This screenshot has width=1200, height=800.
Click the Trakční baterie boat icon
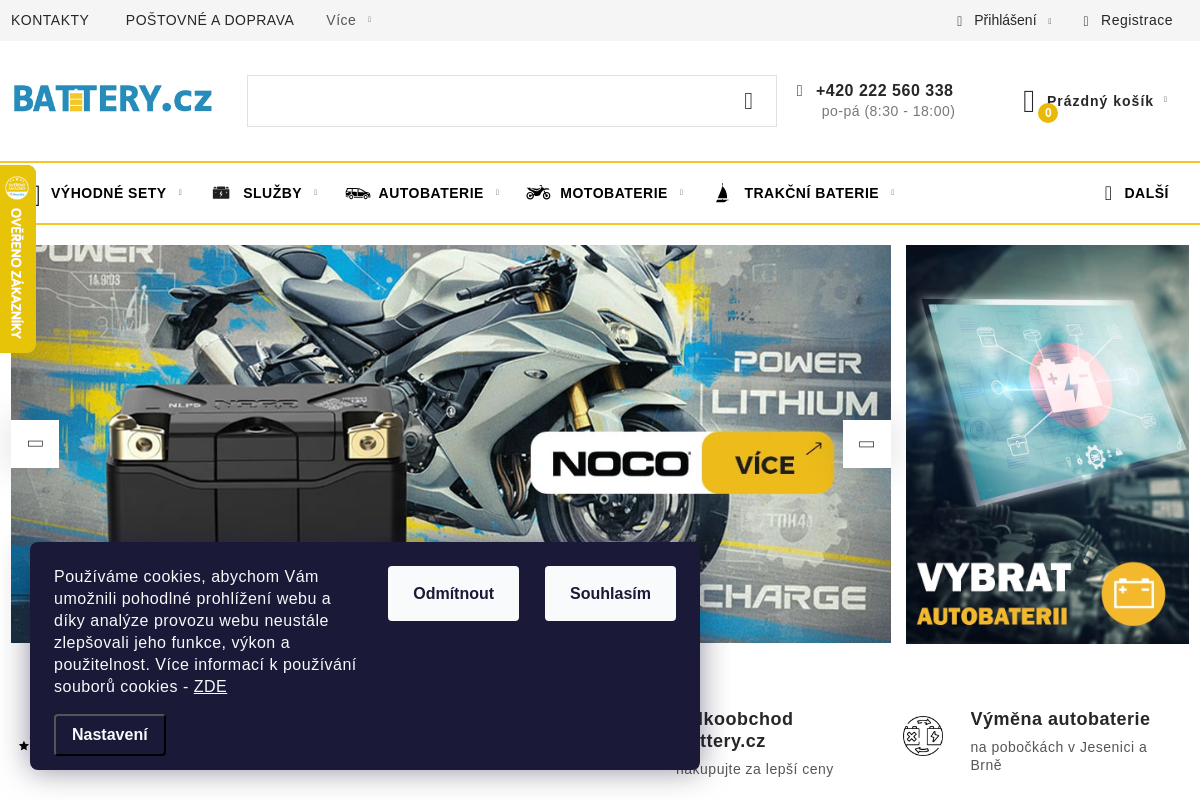pyautogui.click(x=722, y=193)
